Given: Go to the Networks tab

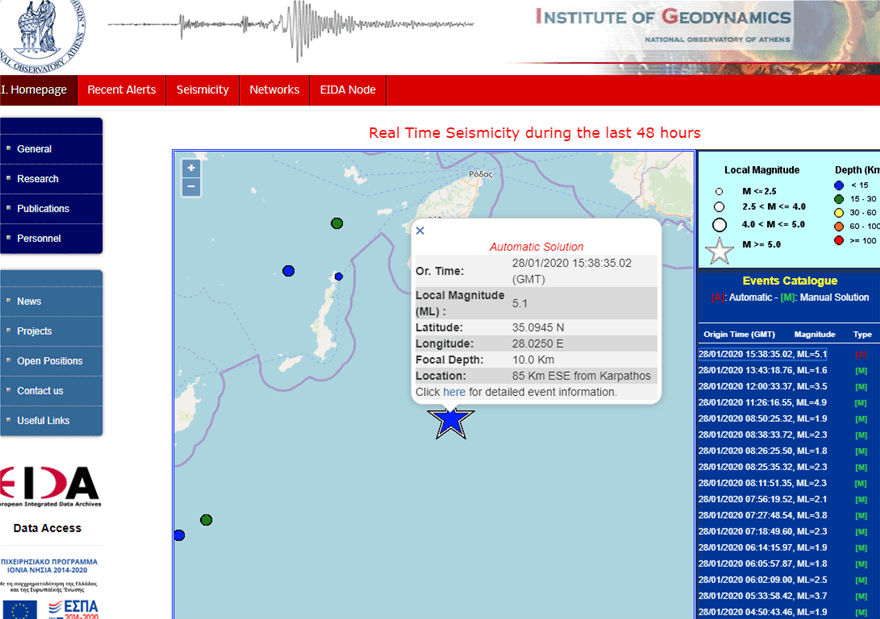Looking at the screenshot, I should [x=274, y=90].
